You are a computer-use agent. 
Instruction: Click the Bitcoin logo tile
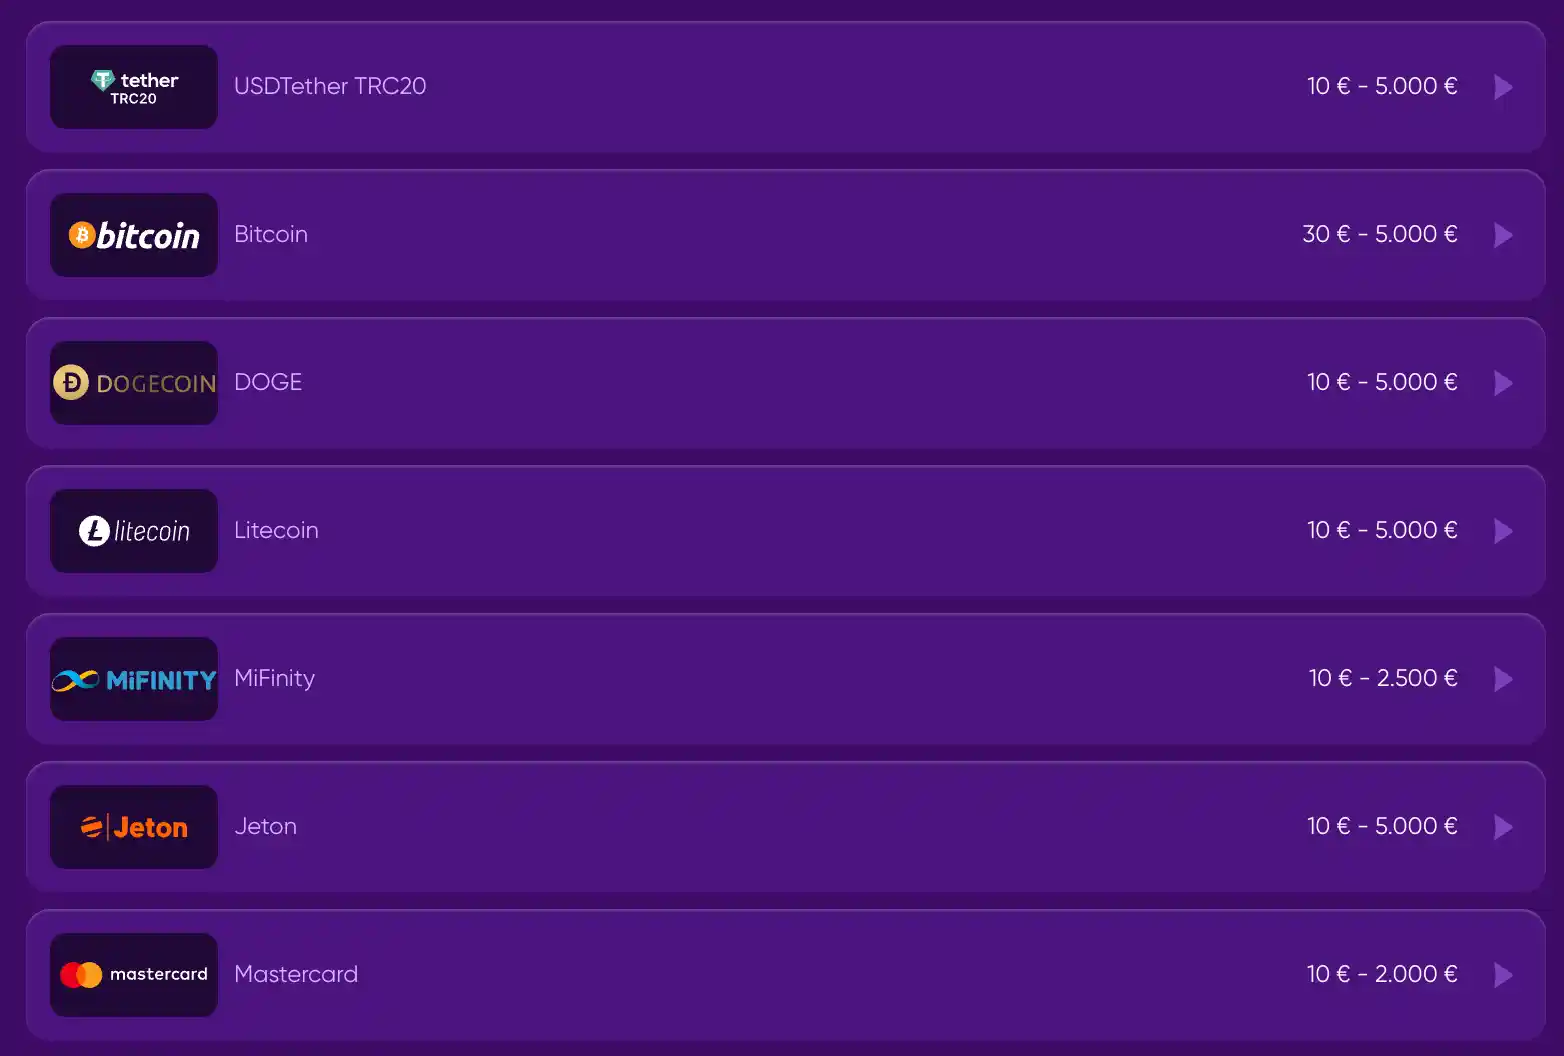[134, 235]
